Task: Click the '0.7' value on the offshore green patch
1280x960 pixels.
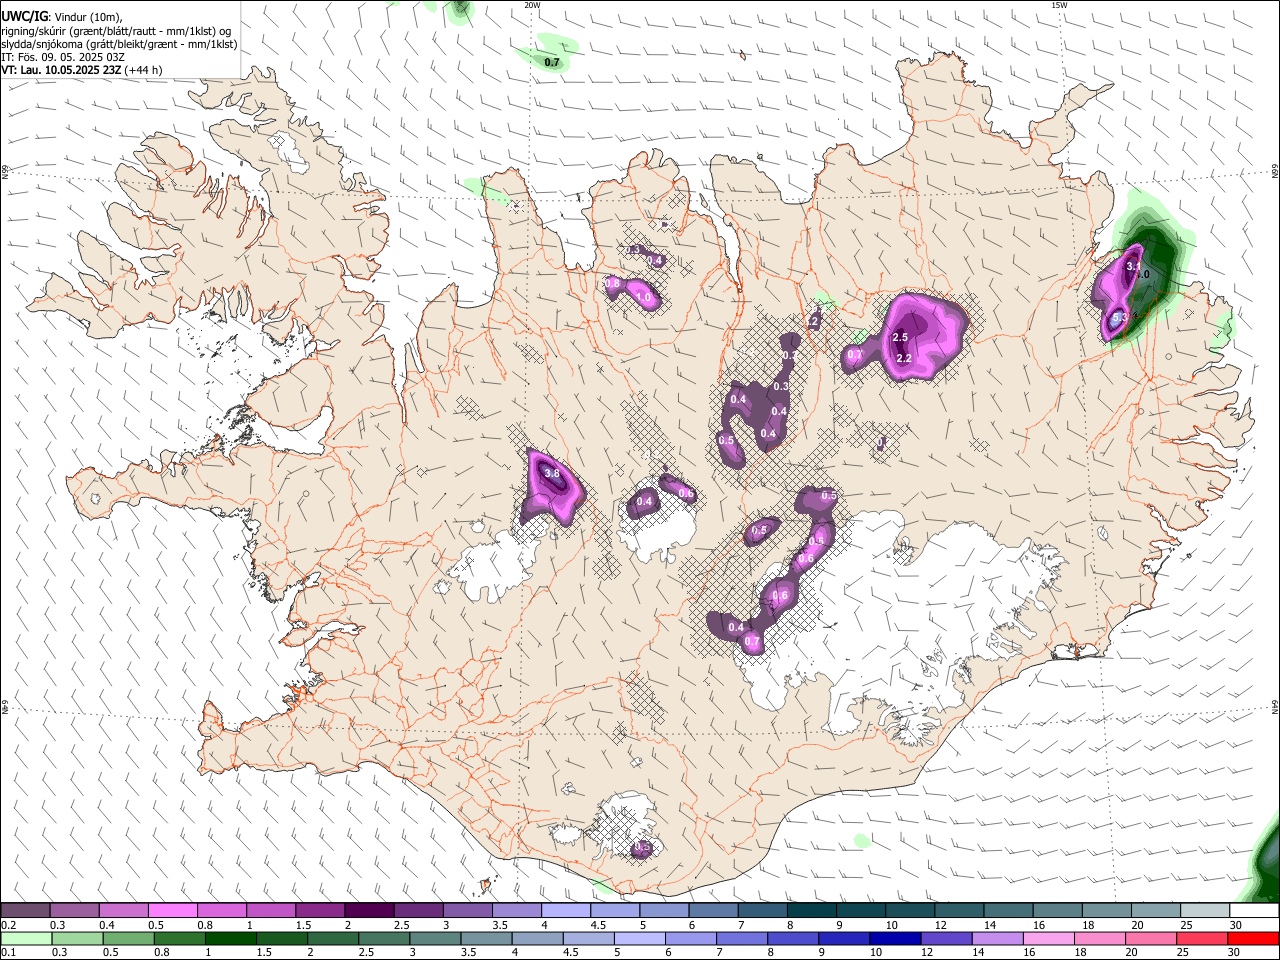Action: coord(552,62)
